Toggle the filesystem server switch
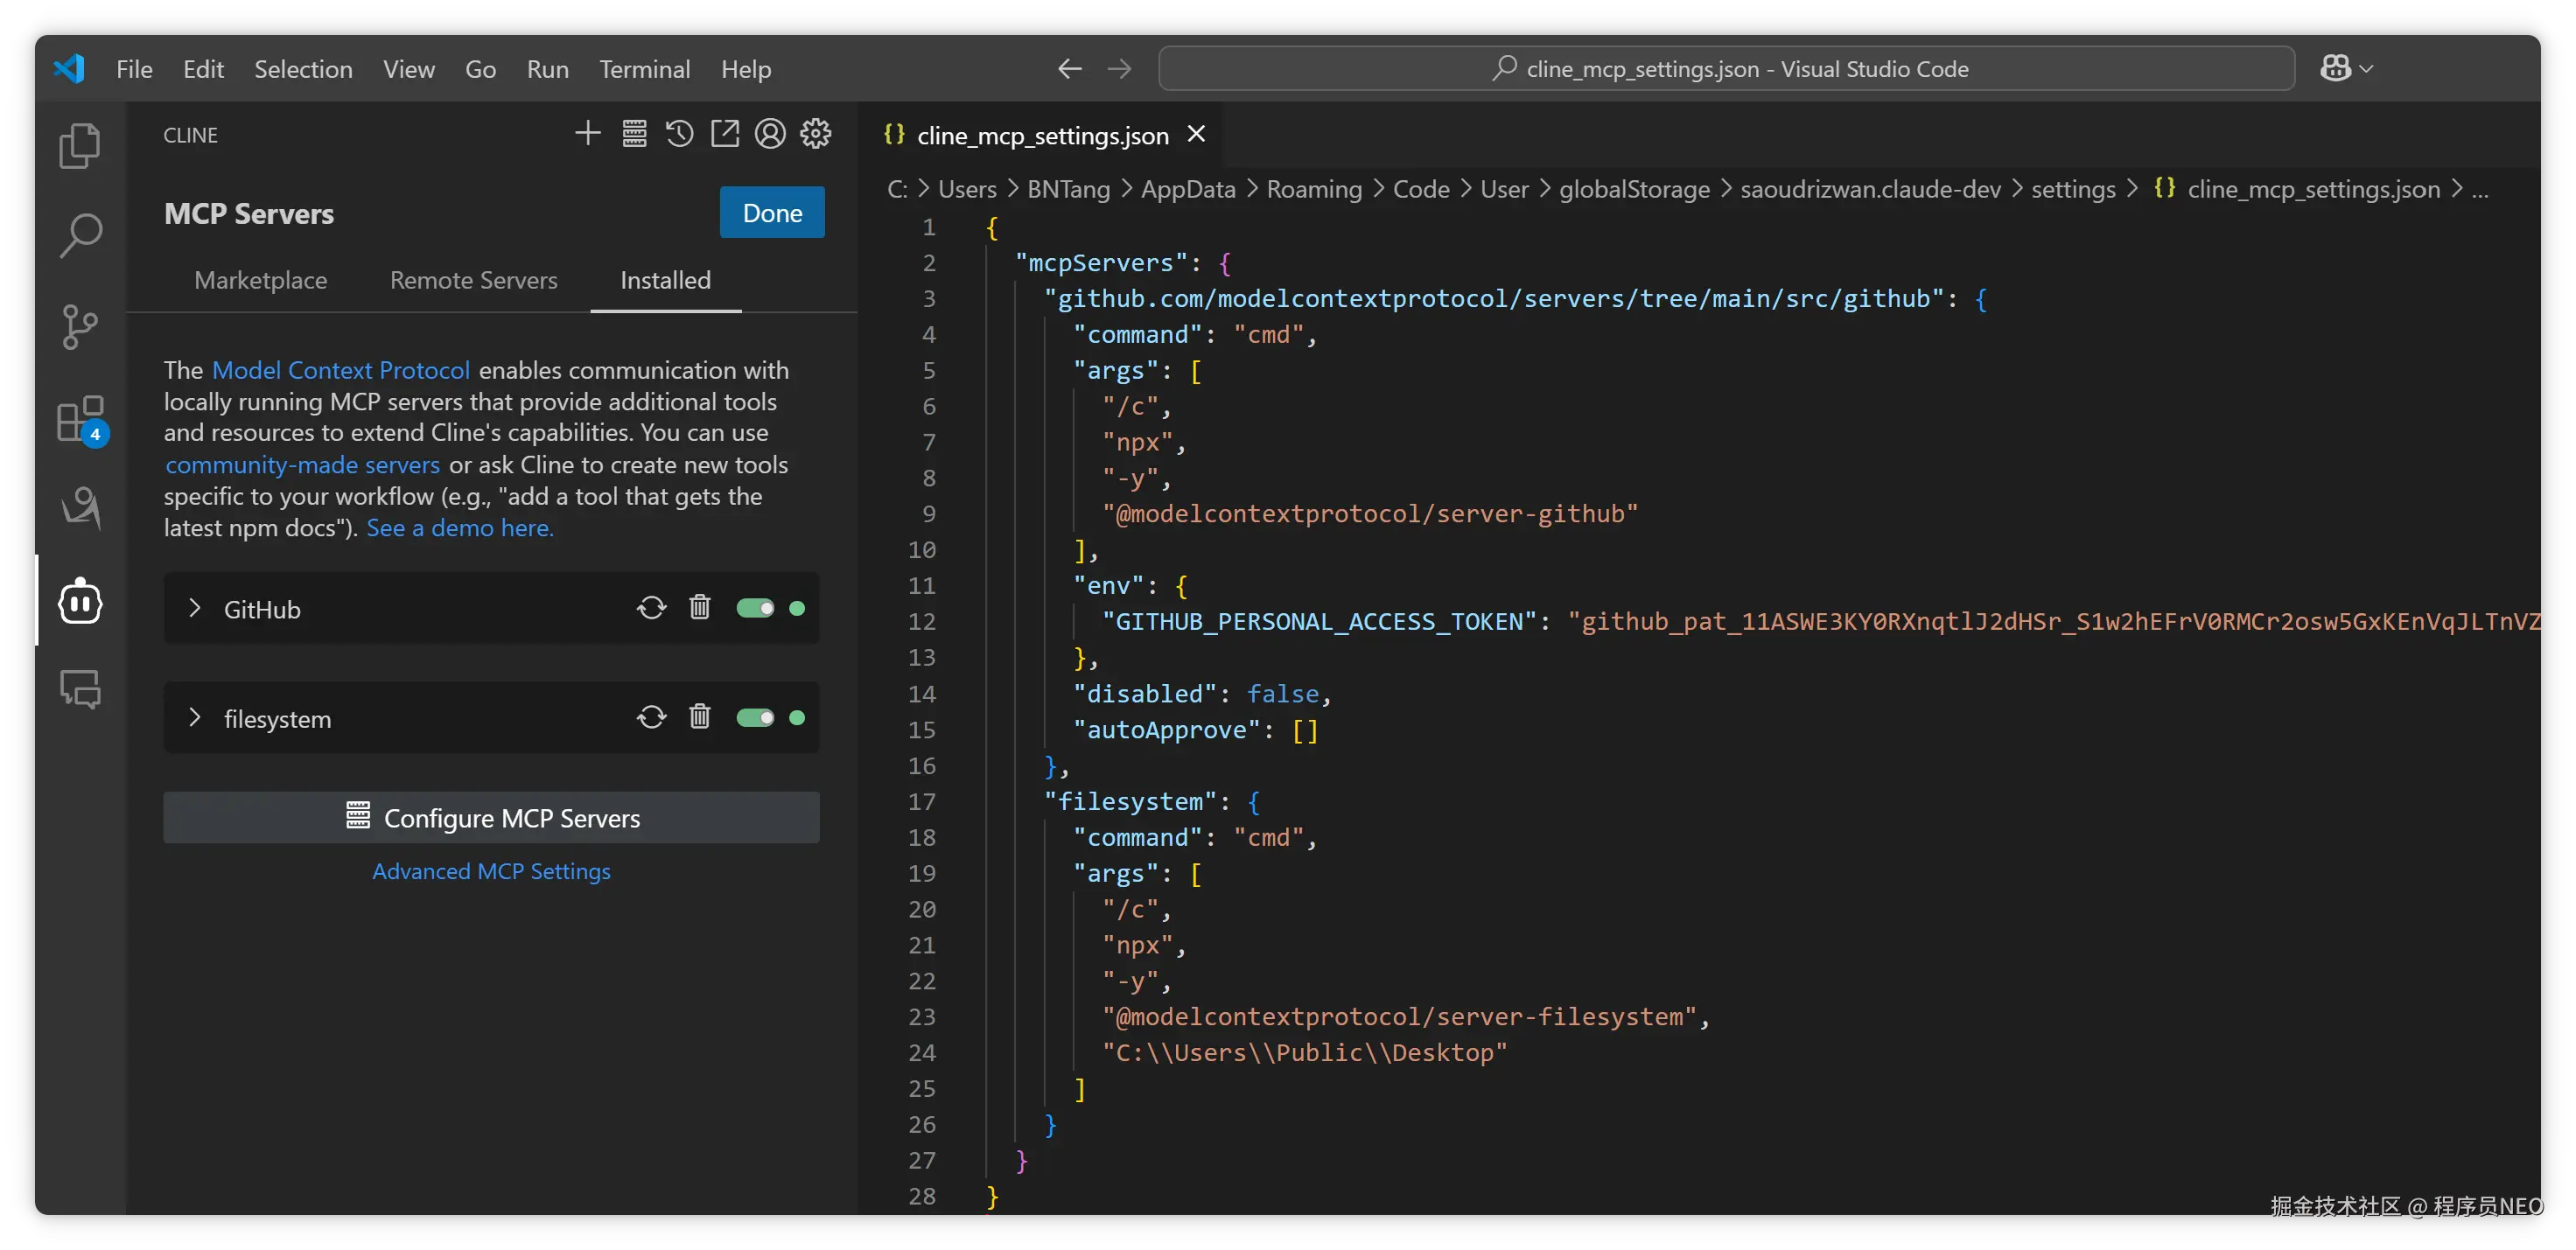 pyautogui.click(x=755, y=717)
